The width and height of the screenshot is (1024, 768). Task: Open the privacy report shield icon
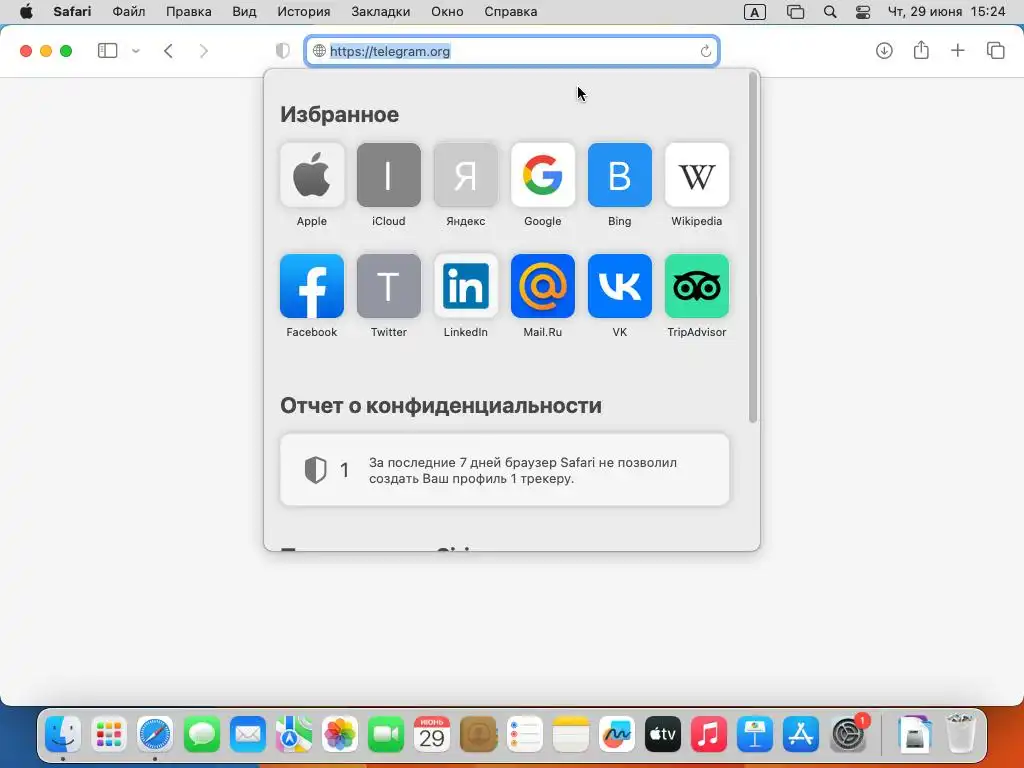[282, 51]
